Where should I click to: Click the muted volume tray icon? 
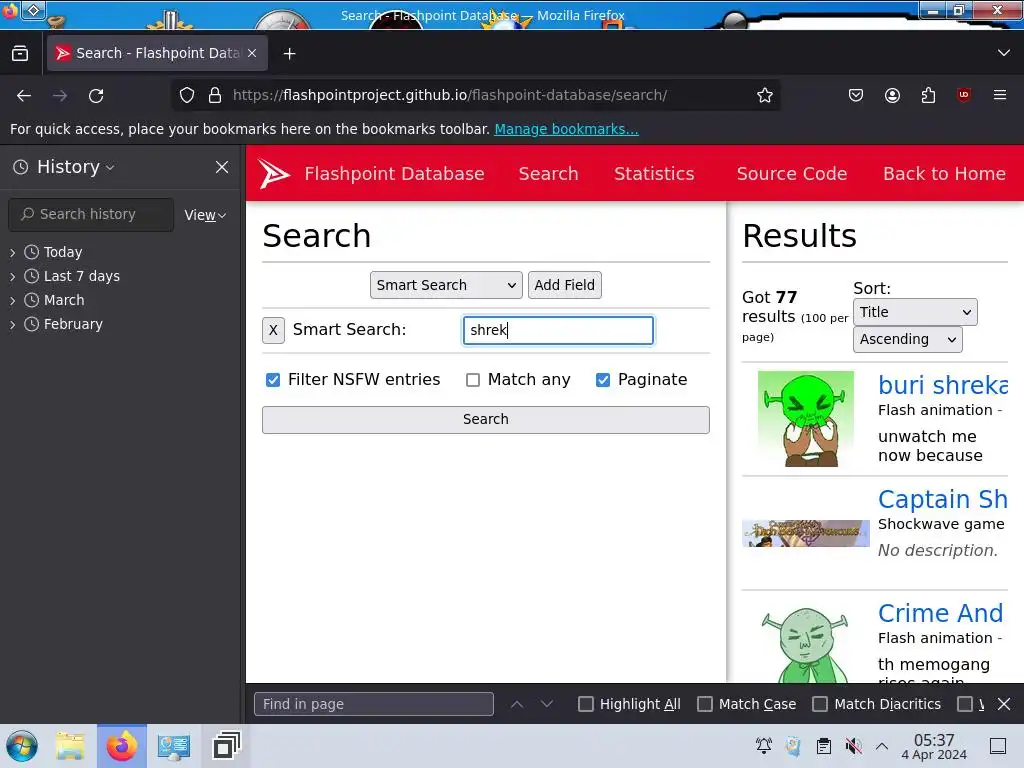pyautogui.click(x=853, y=745)
